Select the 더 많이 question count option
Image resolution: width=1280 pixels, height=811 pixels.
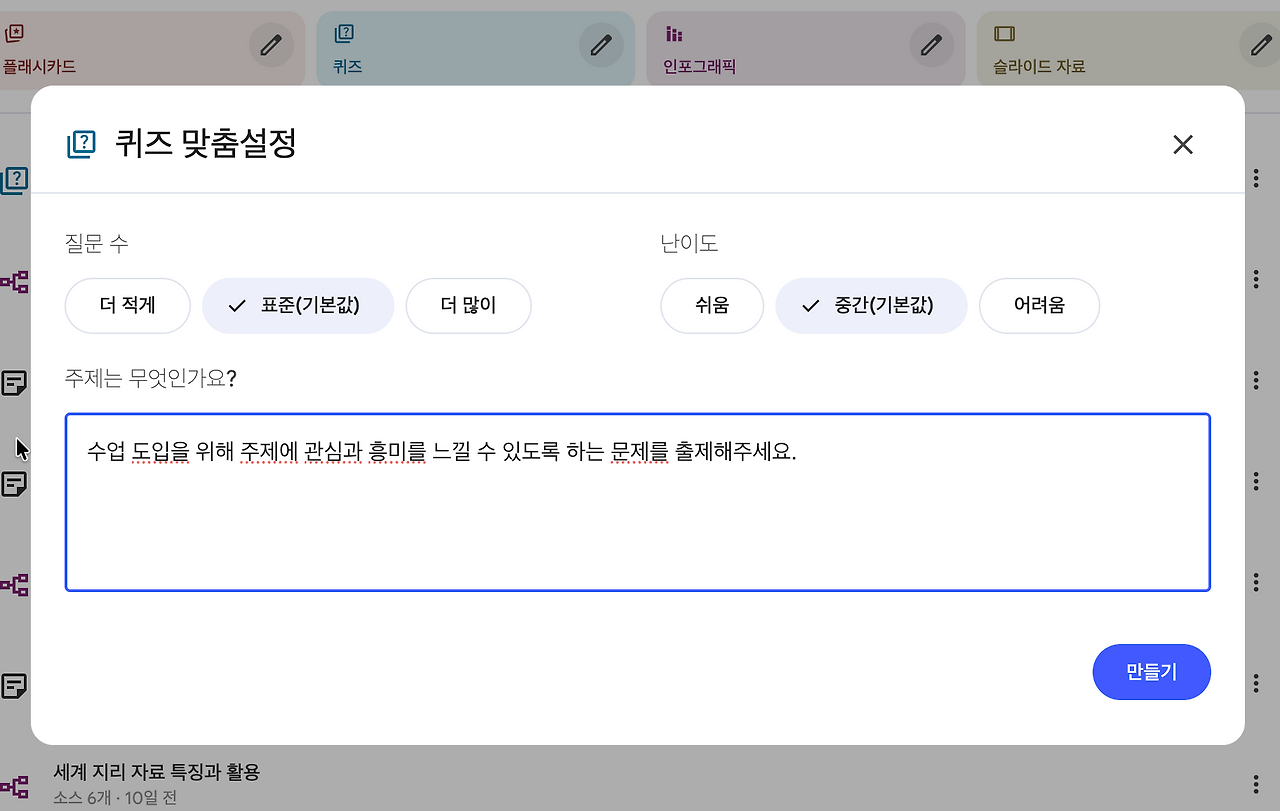click(468, 305)
